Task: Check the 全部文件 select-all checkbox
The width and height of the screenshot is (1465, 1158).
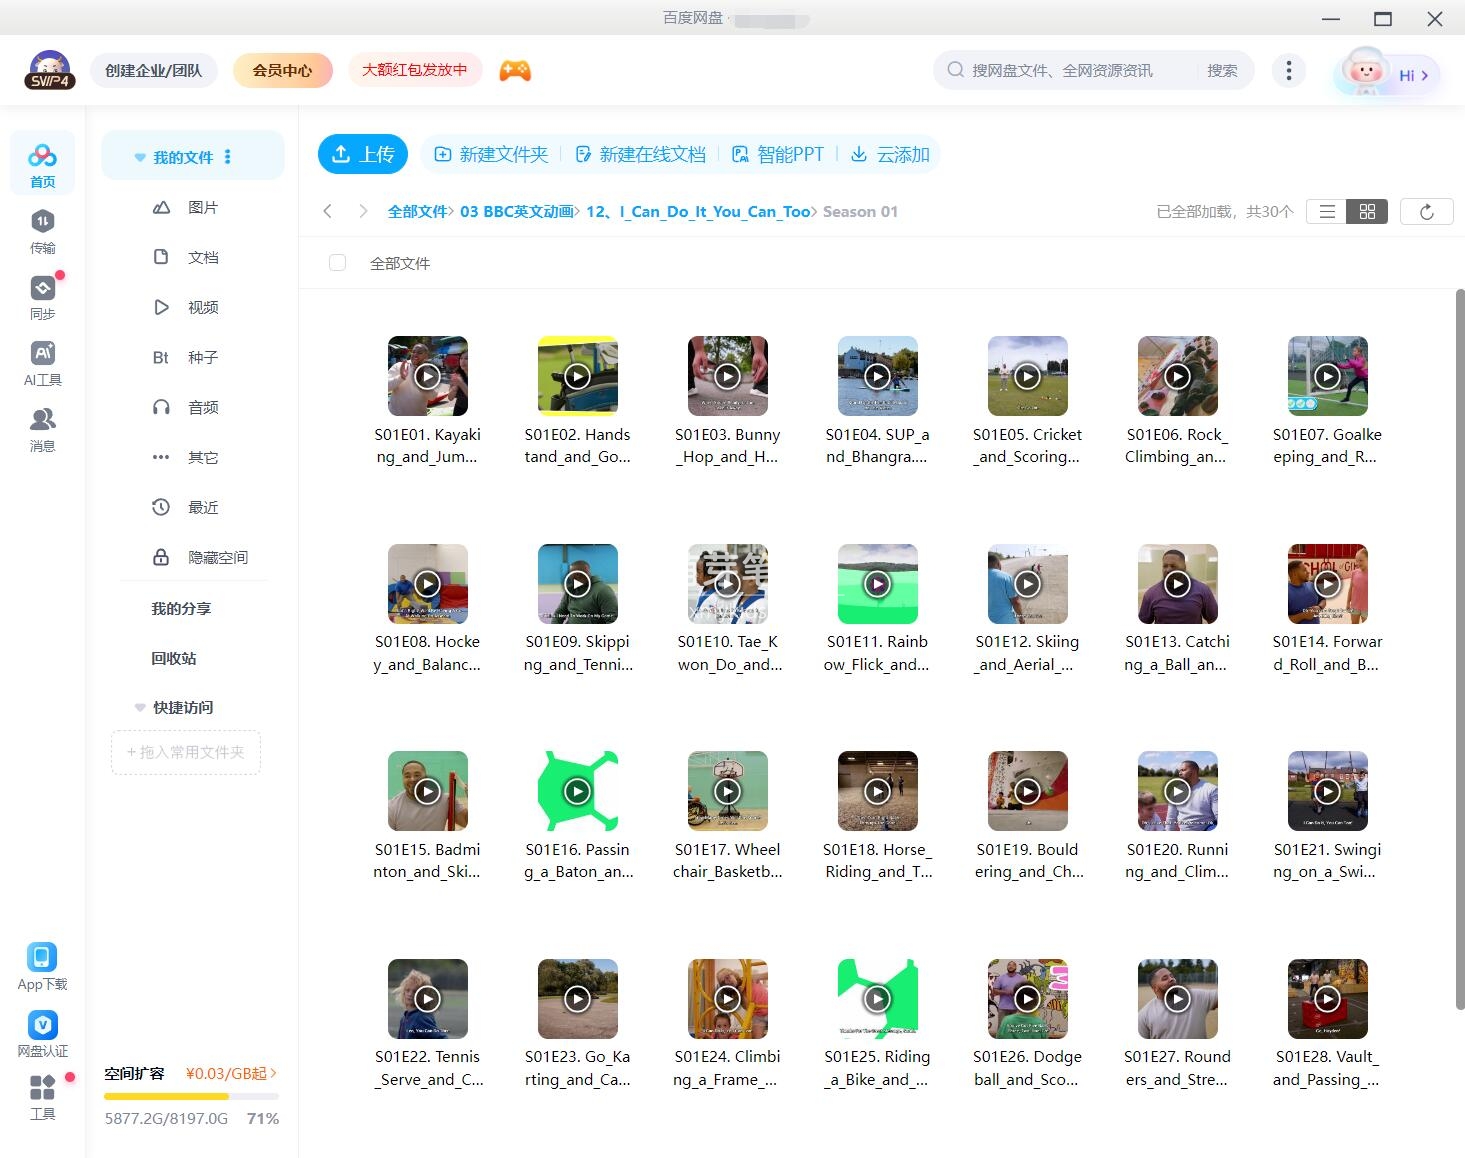Action: [x=337, y=262]
